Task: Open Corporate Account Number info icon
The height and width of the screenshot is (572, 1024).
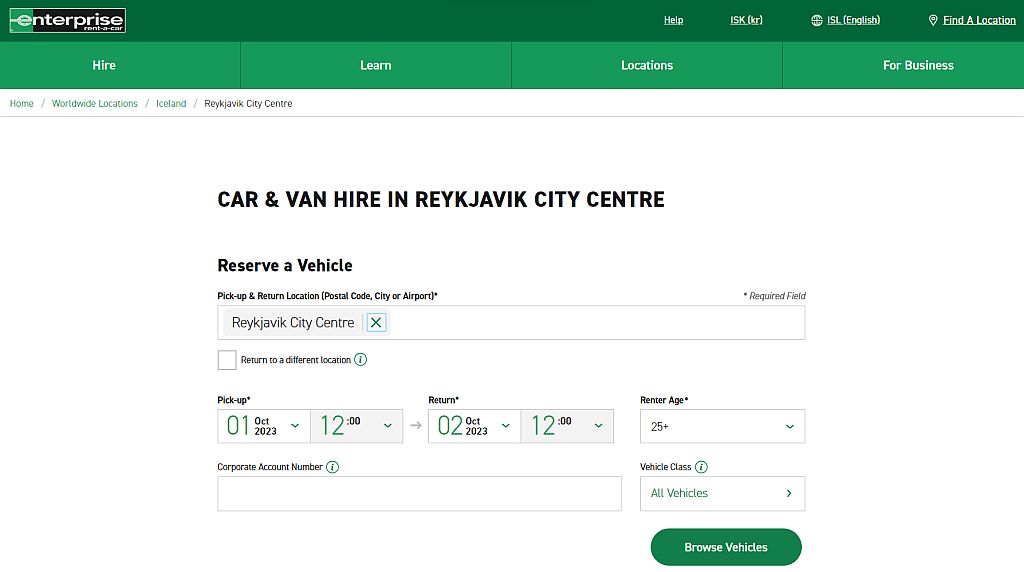Action: pyautogui.click(x=332, y=467)
